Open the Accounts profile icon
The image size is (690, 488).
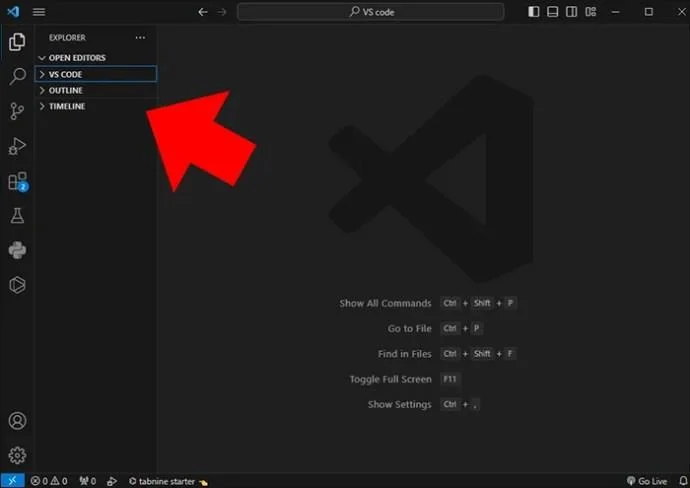click(x=17, y=421)
